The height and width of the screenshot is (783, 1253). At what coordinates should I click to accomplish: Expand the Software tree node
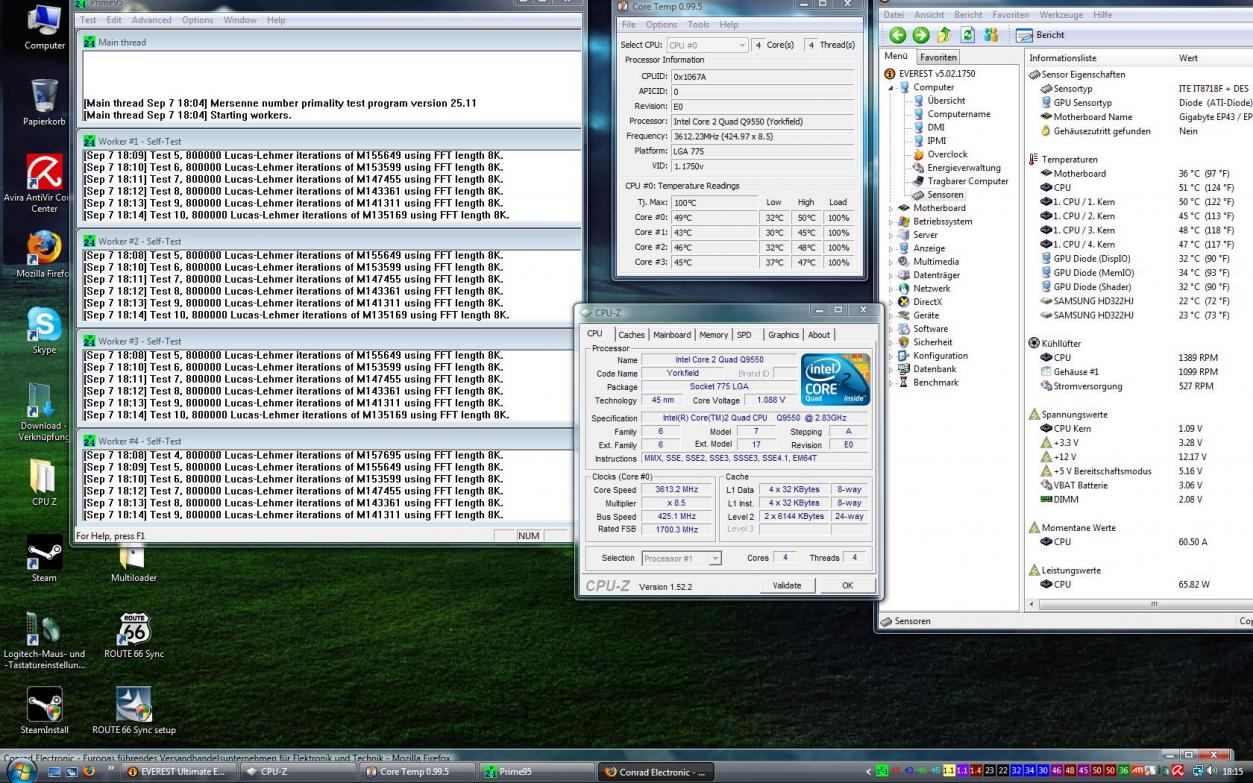coord(891,329)
